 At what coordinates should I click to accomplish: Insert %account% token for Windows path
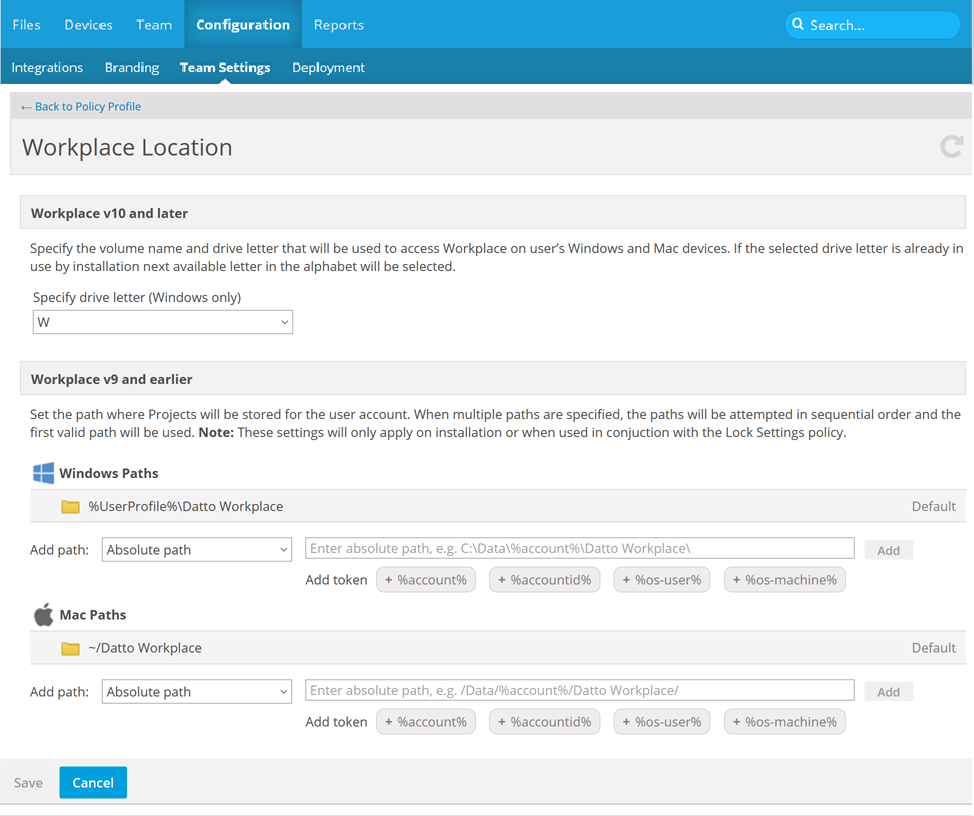pyautogui.click(x=426, y=580)
